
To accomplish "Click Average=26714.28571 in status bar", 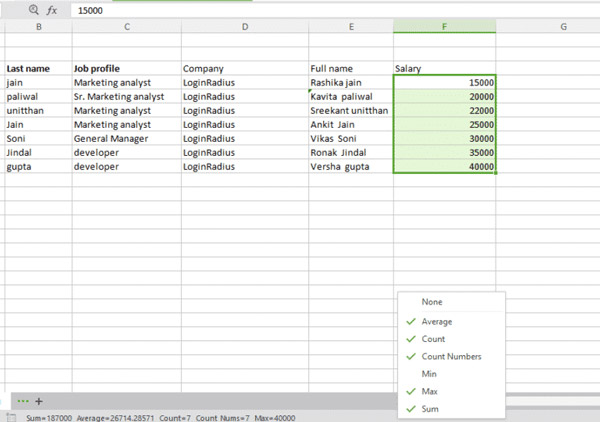I will point(115,418).
